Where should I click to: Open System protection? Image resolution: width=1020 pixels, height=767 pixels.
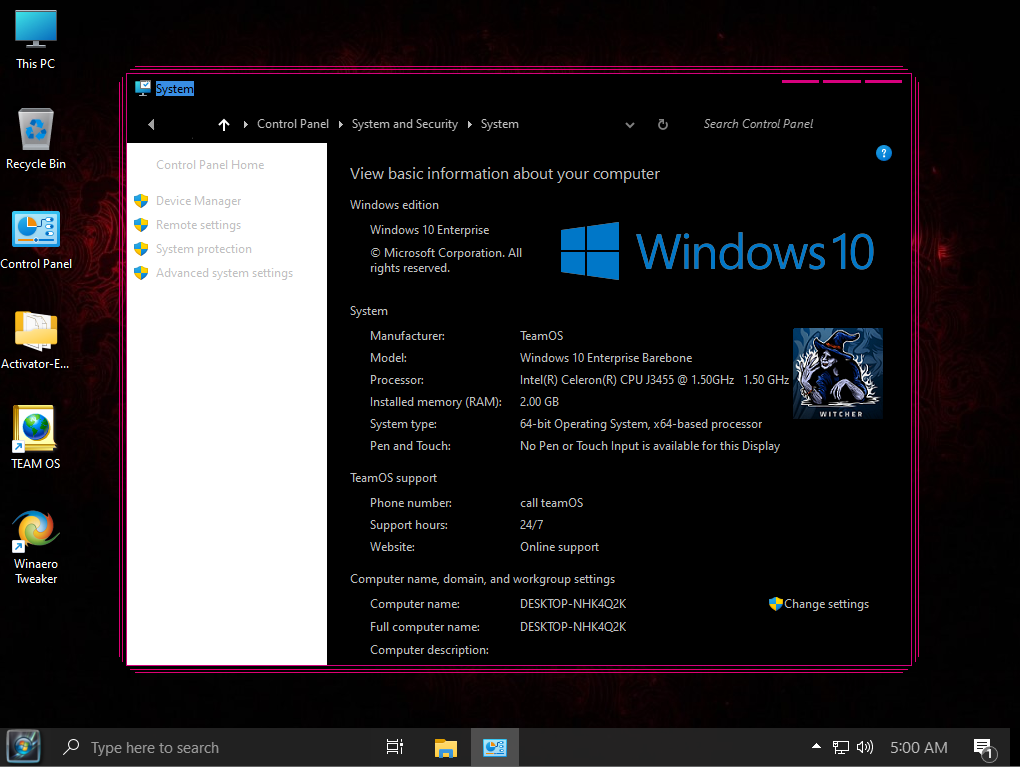pos(204,249)
